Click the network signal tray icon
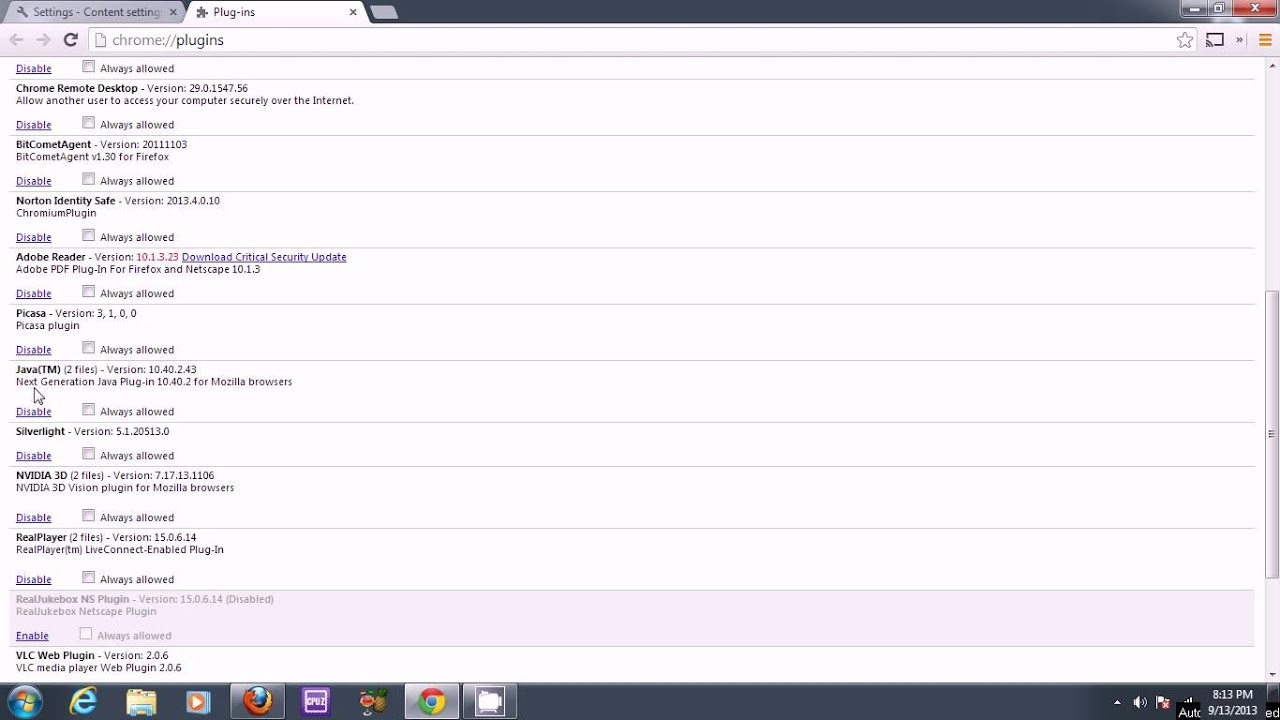 click(1188, 702)
